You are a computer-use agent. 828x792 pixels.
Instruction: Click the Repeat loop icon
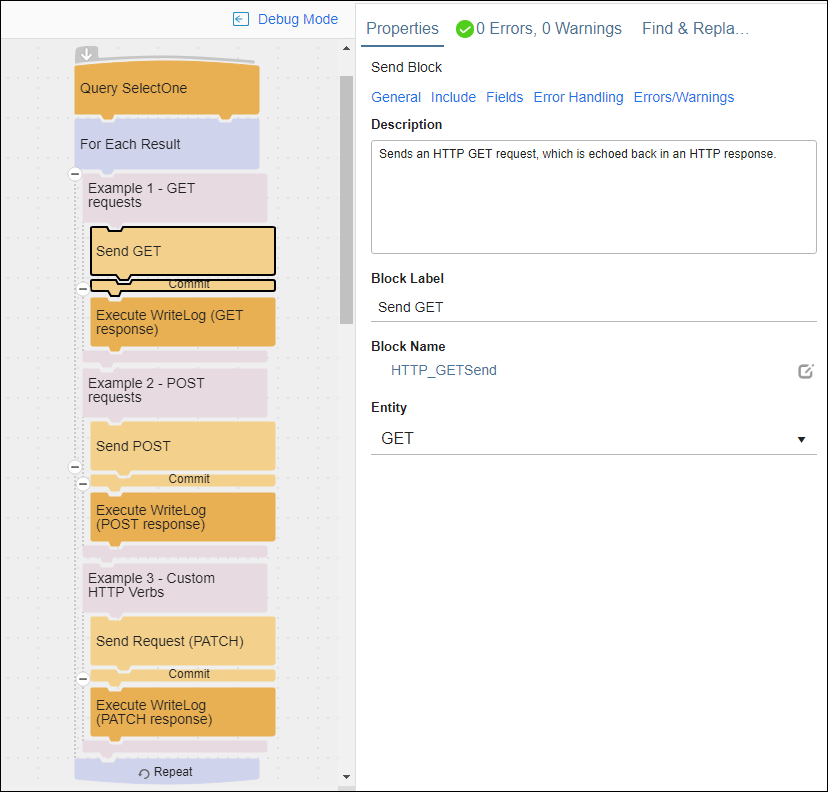tap(144, 773)
